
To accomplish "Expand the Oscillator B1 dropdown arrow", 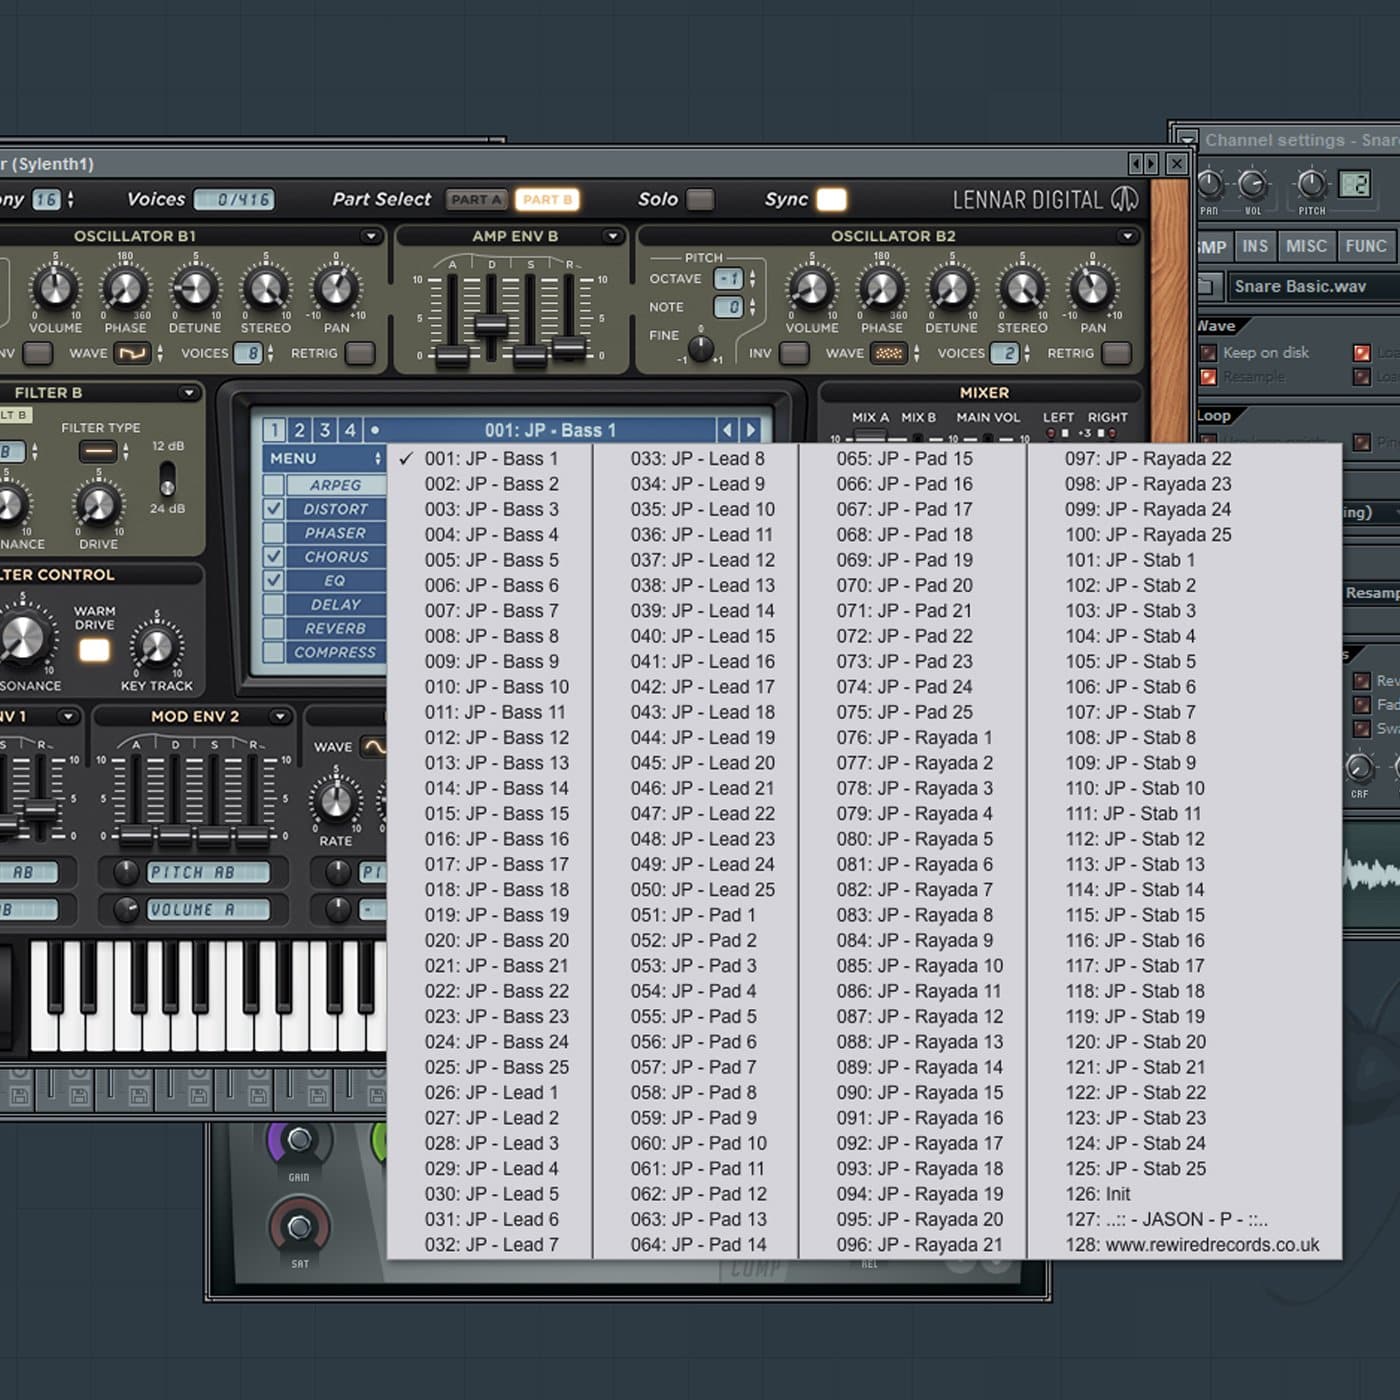I will pyautogui.click(x=371, y=236).
